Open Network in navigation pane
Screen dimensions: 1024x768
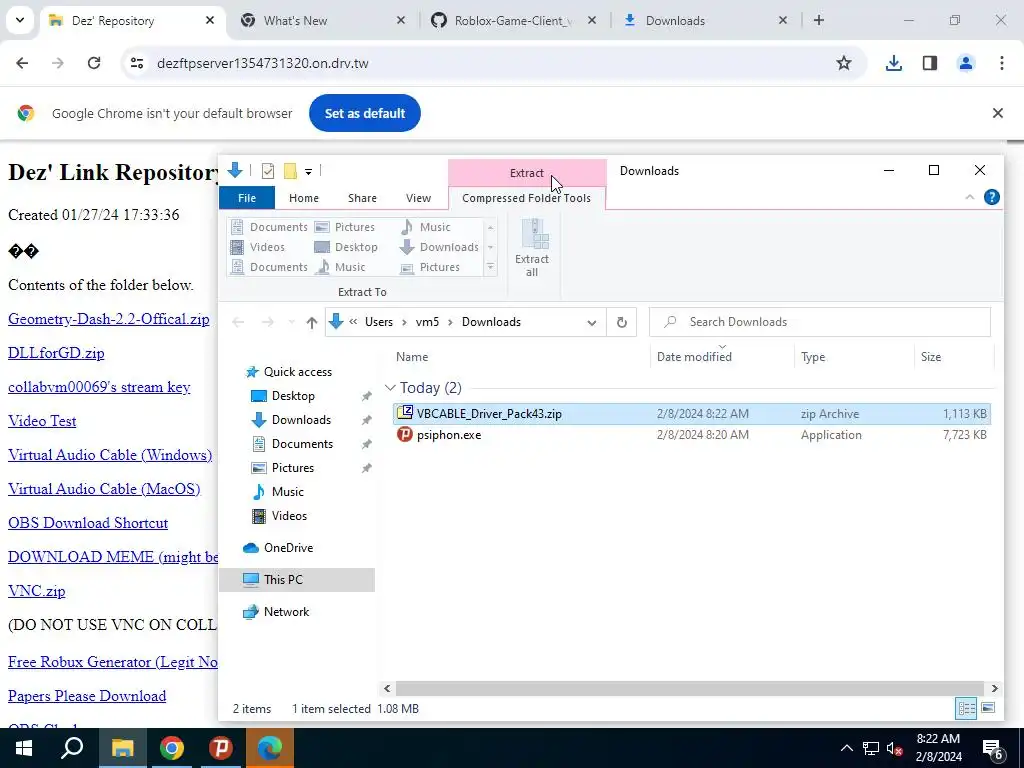[286, 612]
